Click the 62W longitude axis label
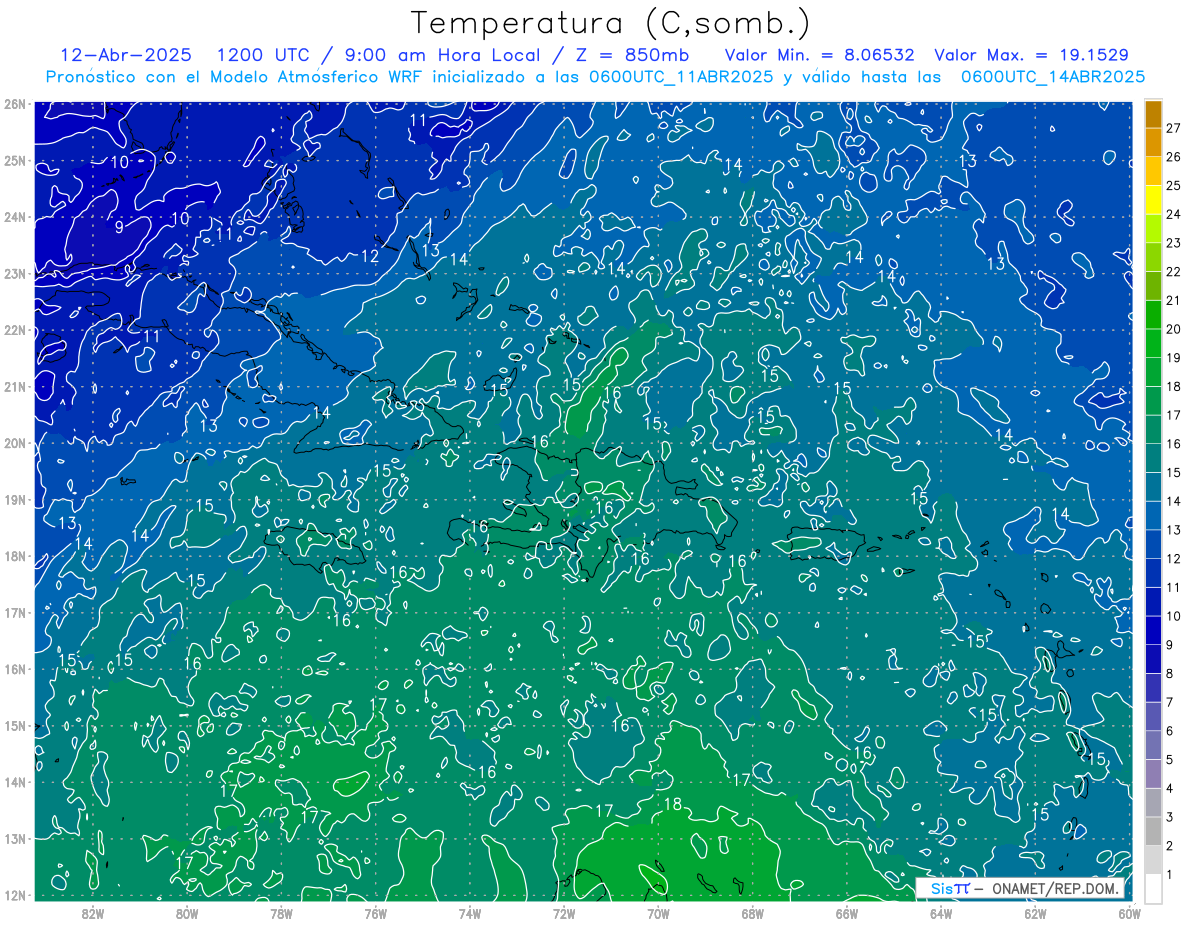 1035,913
